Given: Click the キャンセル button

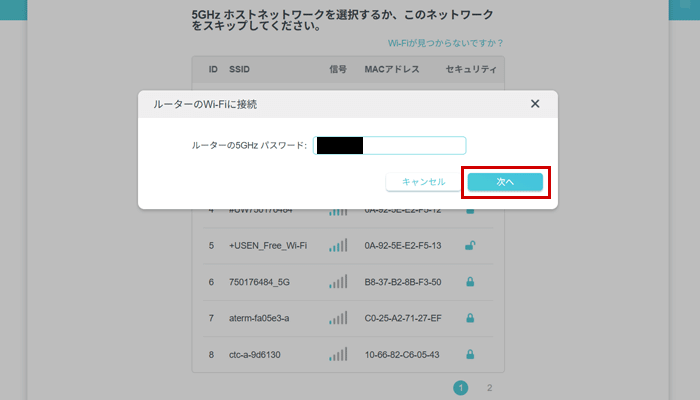Looking at the screenshot, I should (423, 182).
